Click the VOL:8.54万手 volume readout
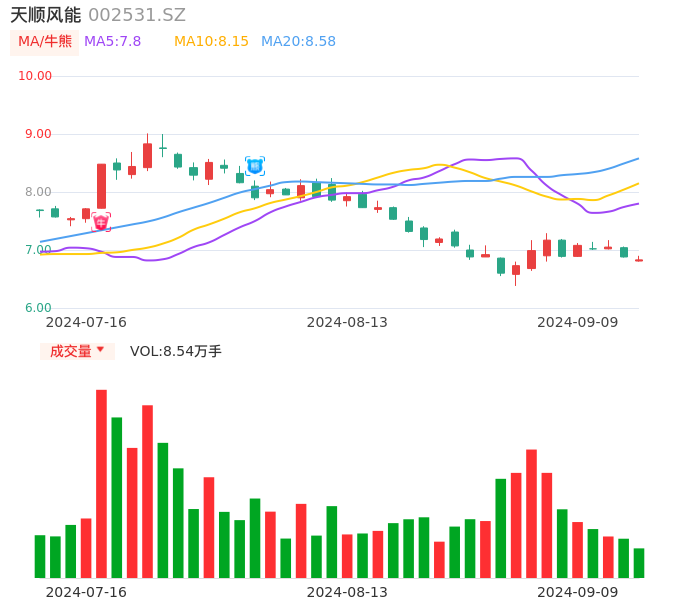 tap(176, 351)
